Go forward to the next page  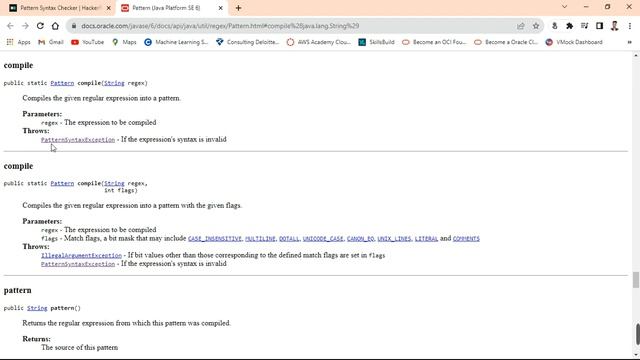click(x=25, y=26)
